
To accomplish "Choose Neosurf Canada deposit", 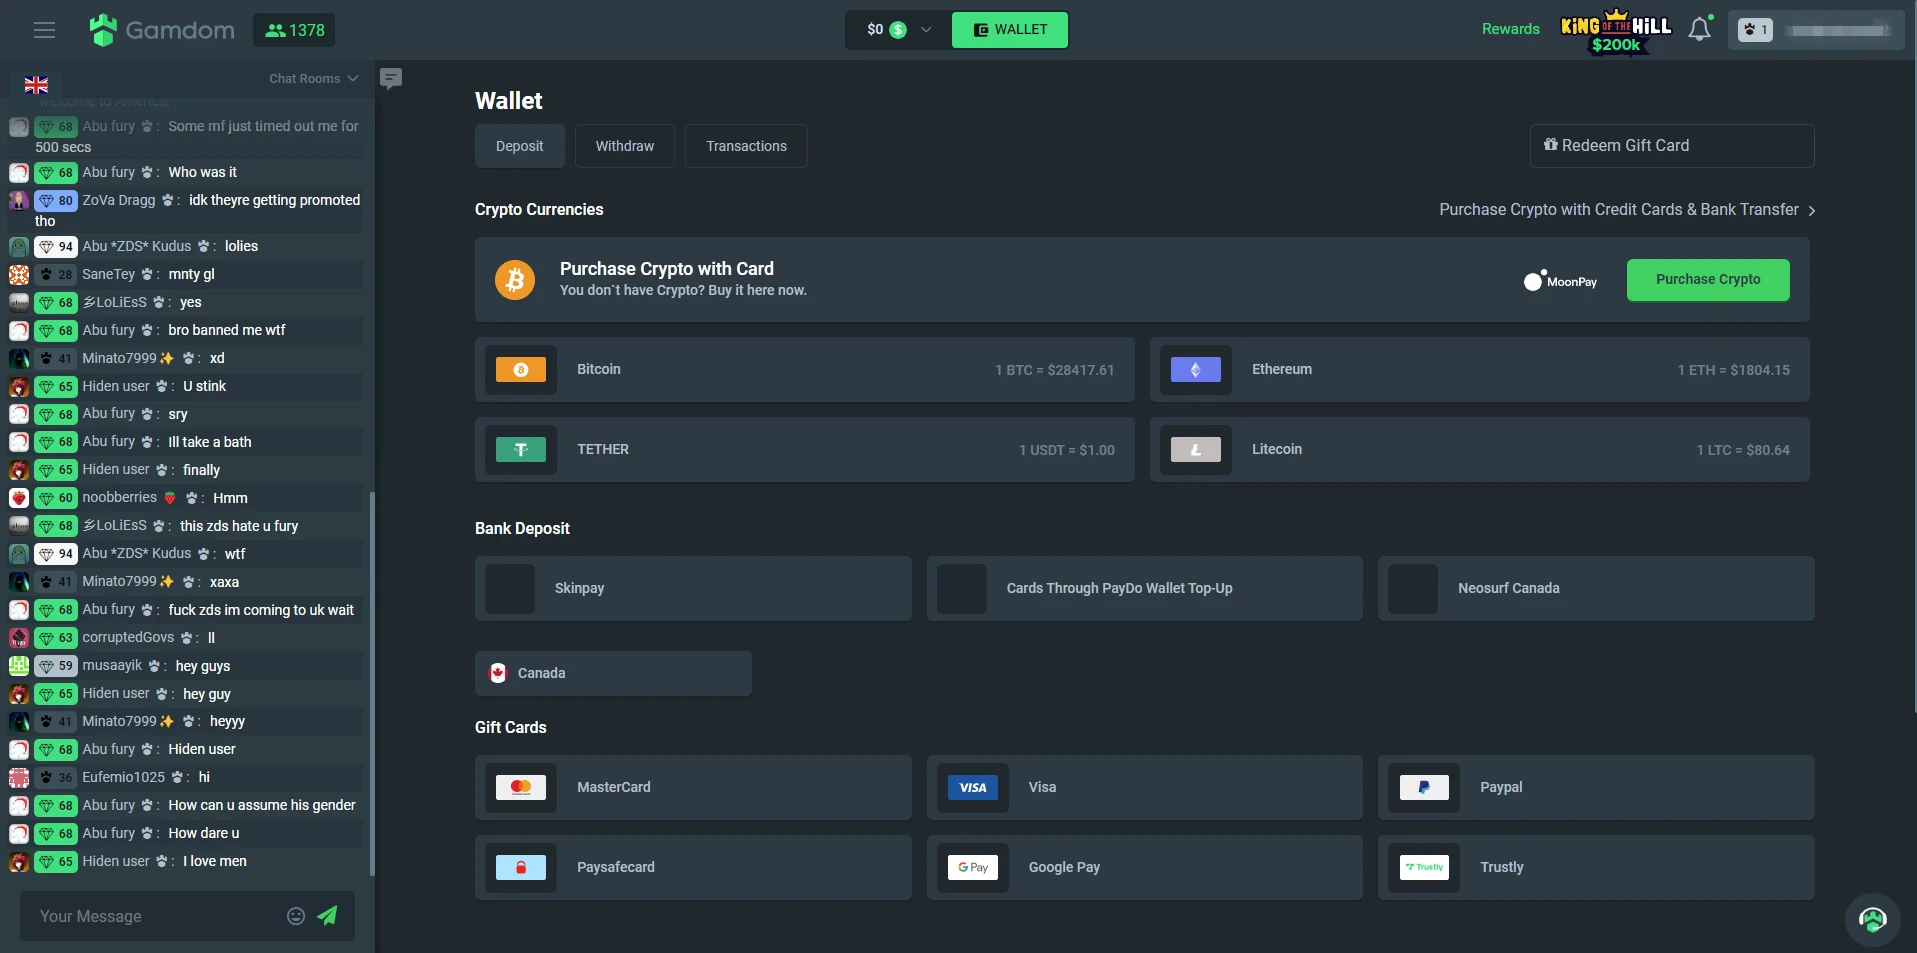I will pos(1596,588).
